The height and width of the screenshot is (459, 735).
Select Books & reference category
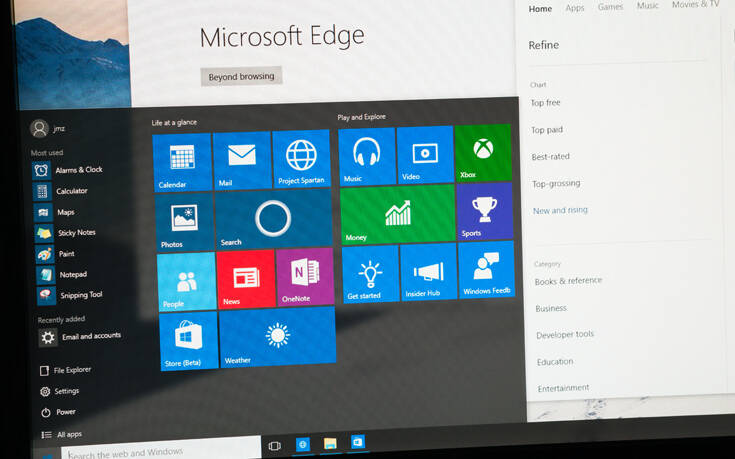[x=569, y=281]
